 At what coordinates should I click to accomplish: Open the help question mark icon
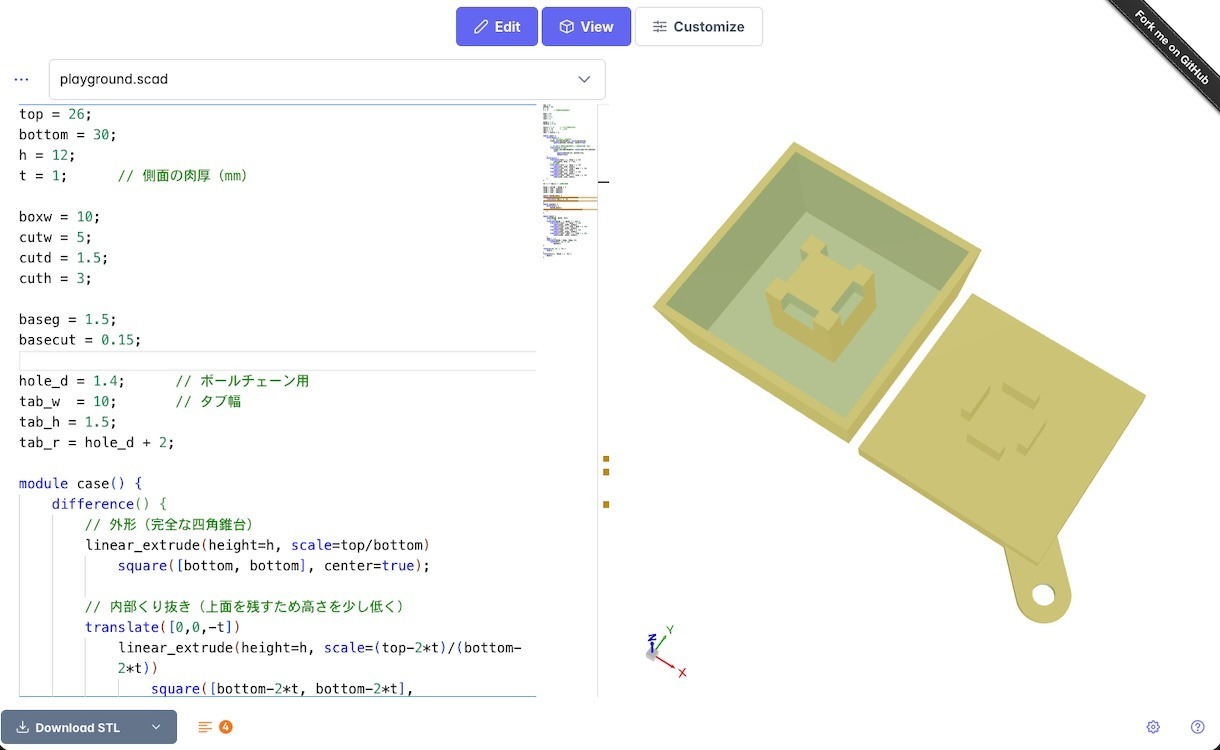point(1198,727)
